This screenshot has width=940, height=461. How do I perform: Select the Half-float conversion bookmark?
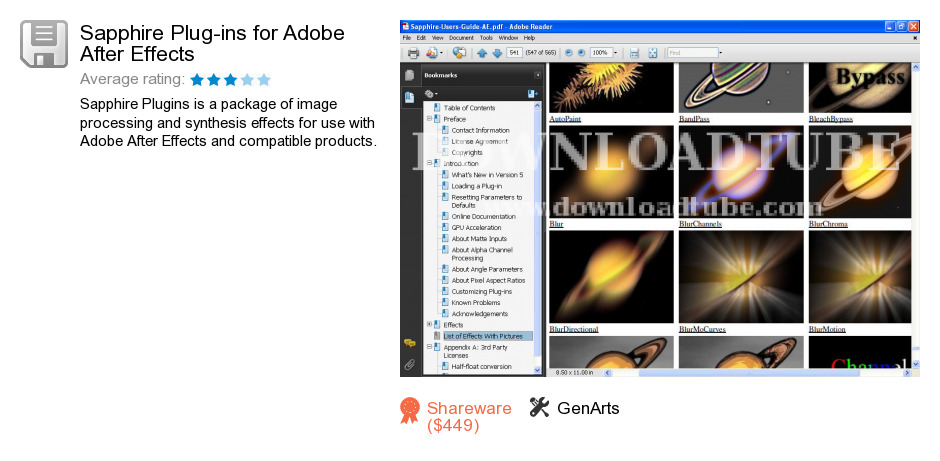(x=481, y=366)
